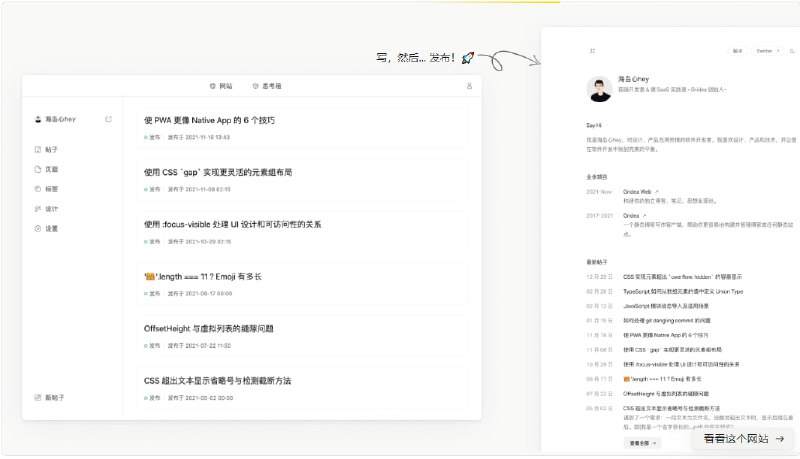
Task: Open preview post about :focus-visible dated 10月29日
Action: point(681,365)
